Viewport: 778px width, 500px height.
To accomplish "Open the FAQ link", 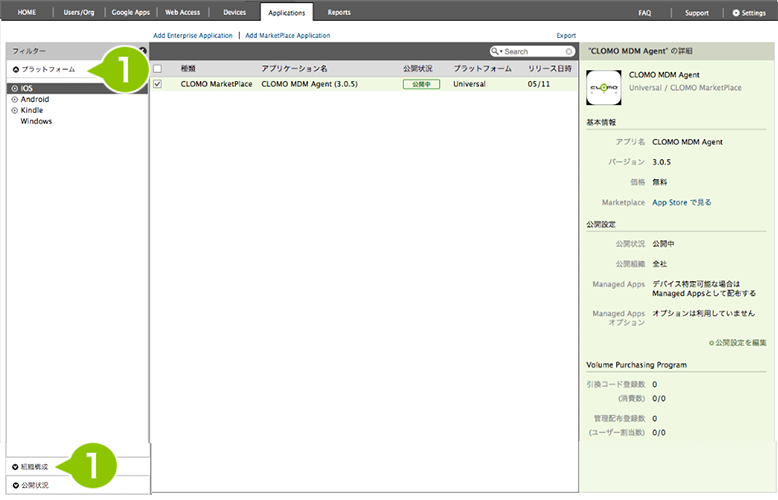I will point(645,13).
